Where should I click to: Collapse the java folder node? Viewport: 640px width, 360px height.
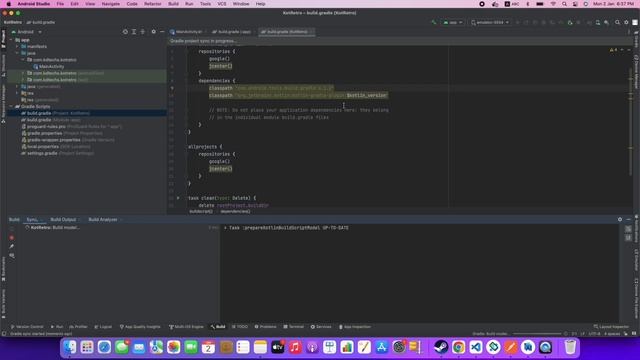[x=17, y=53]
